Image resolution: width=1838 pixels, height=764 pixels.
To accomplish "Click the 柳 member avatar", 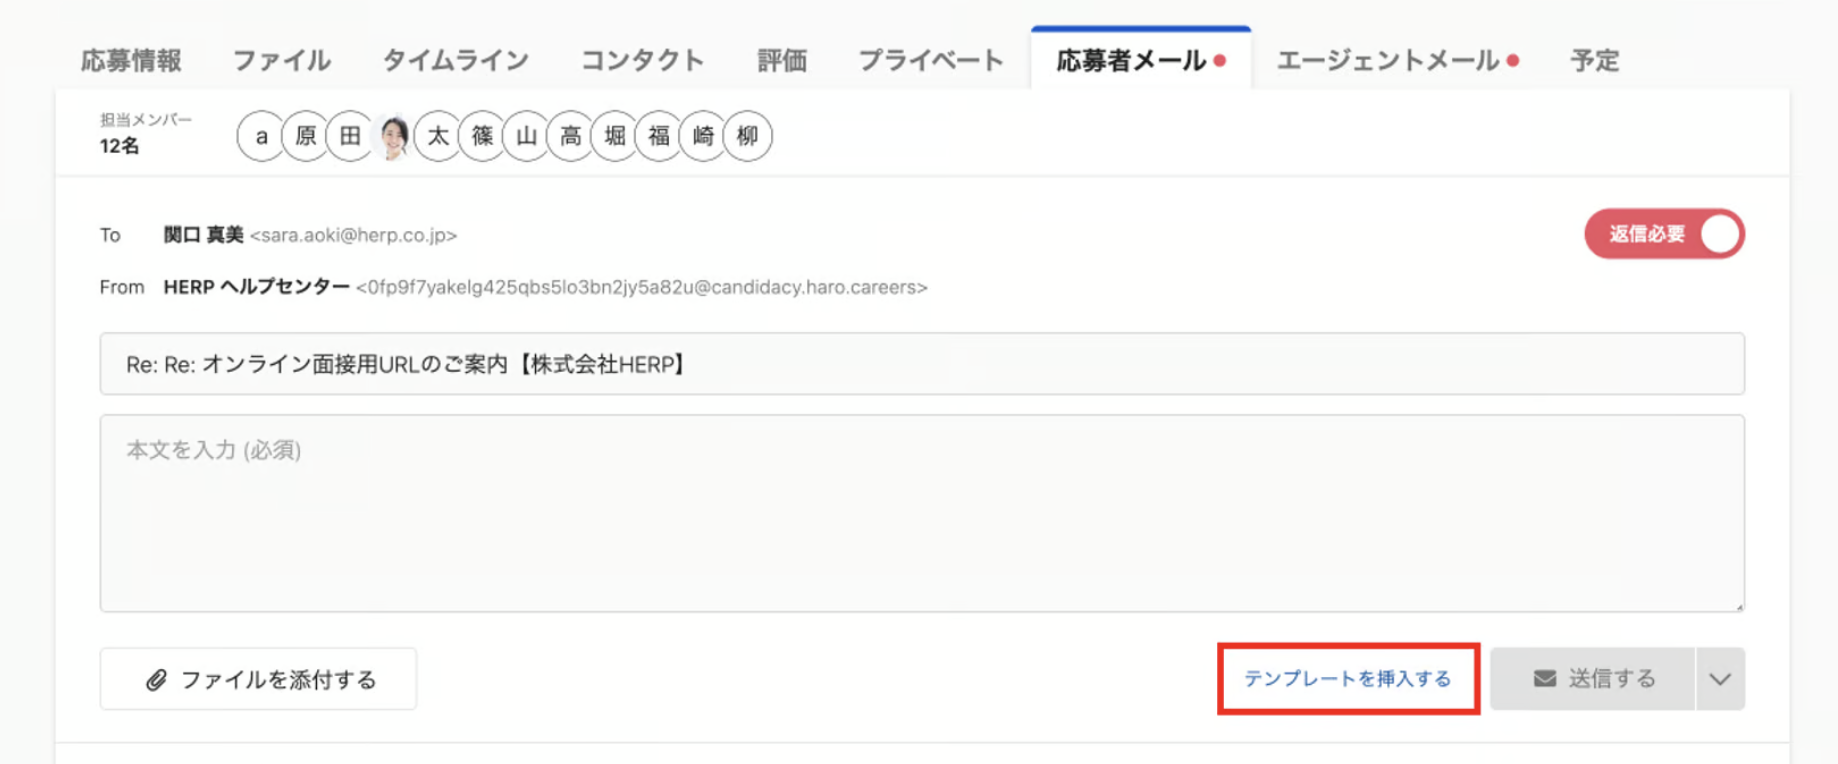I will click(747, 136).
